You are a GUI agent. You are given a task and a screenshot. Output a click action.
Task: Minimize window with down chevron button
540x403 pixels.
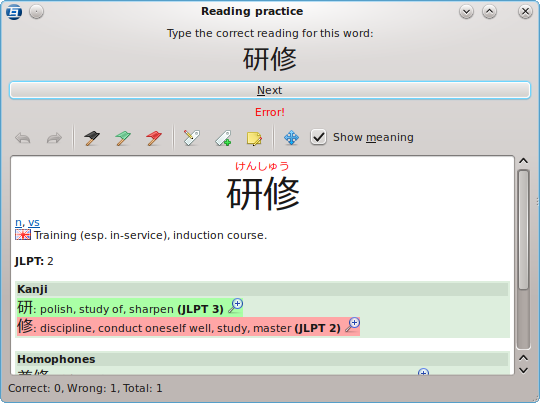pos(466,12)
